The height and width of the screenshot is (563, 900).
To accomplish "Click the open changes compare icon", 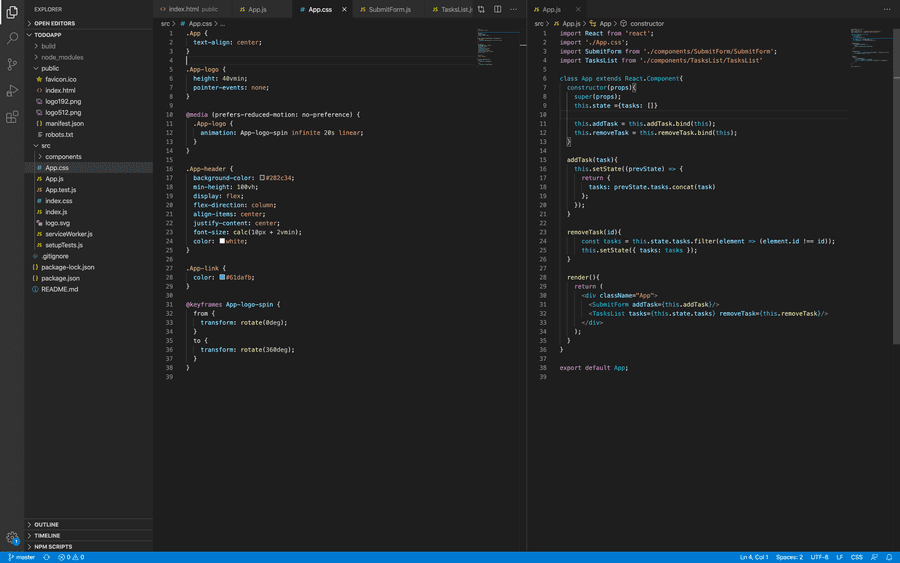I will point(482,9).
